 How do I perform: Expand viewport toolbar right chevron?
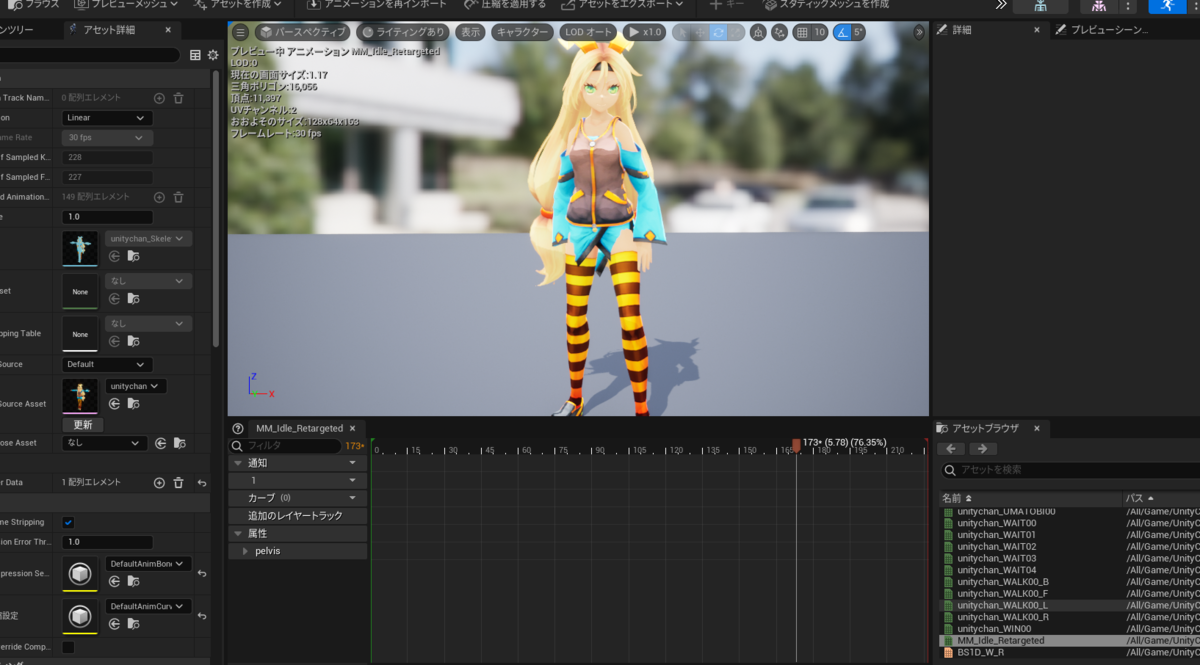coord(919,32)
